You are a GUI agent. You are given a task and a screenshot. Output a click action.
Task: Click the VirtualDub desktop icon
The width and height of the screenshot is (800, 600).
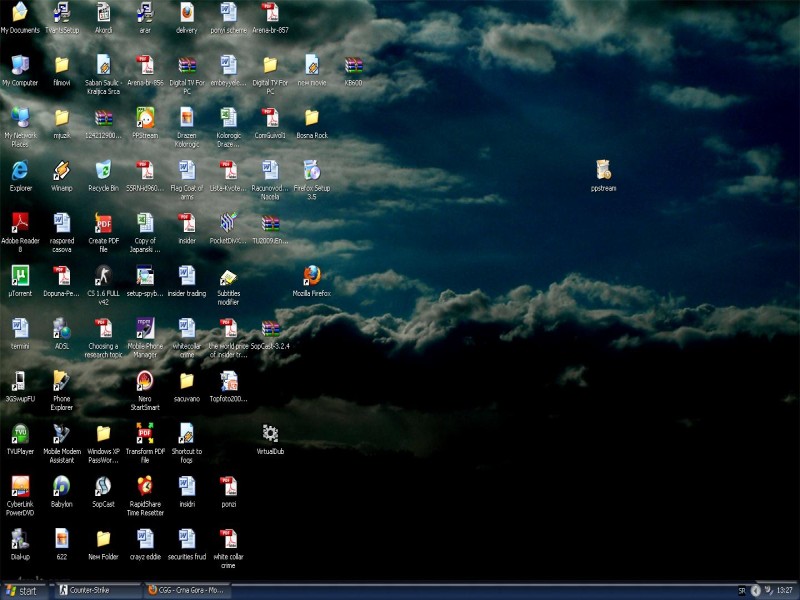pyautogui.click(x=270, y=433)
